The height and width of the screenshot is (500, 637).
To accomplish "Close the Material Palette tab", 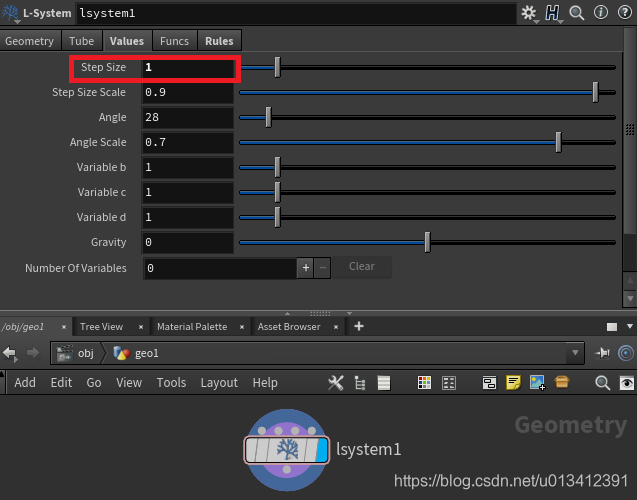I will [242, 327].
